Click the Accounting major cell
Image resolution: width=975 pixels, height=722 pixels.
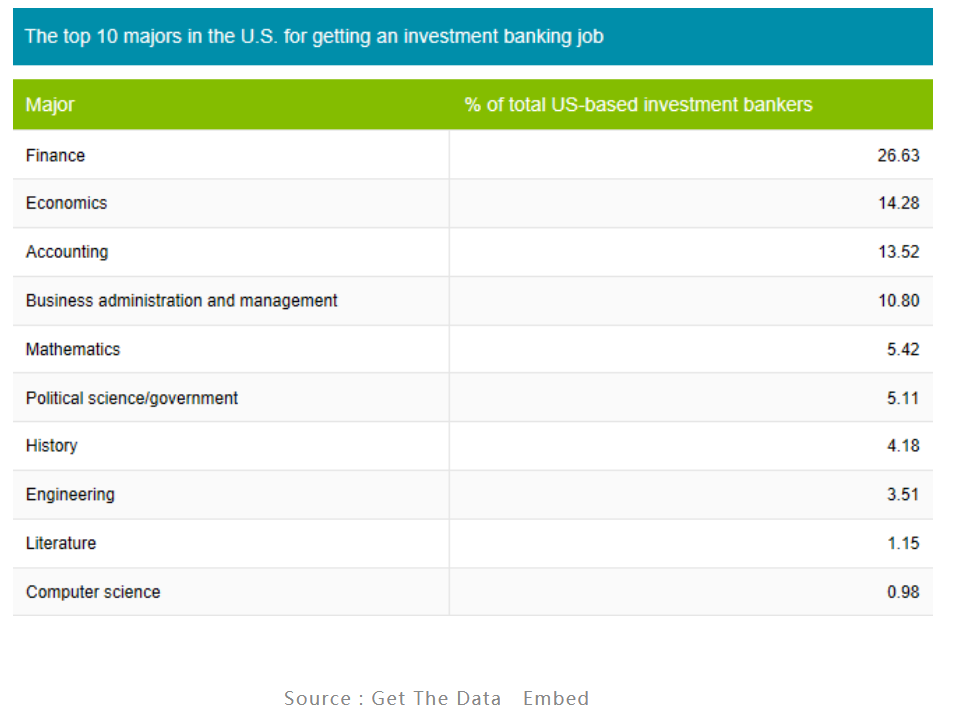[x=67, y=252]
